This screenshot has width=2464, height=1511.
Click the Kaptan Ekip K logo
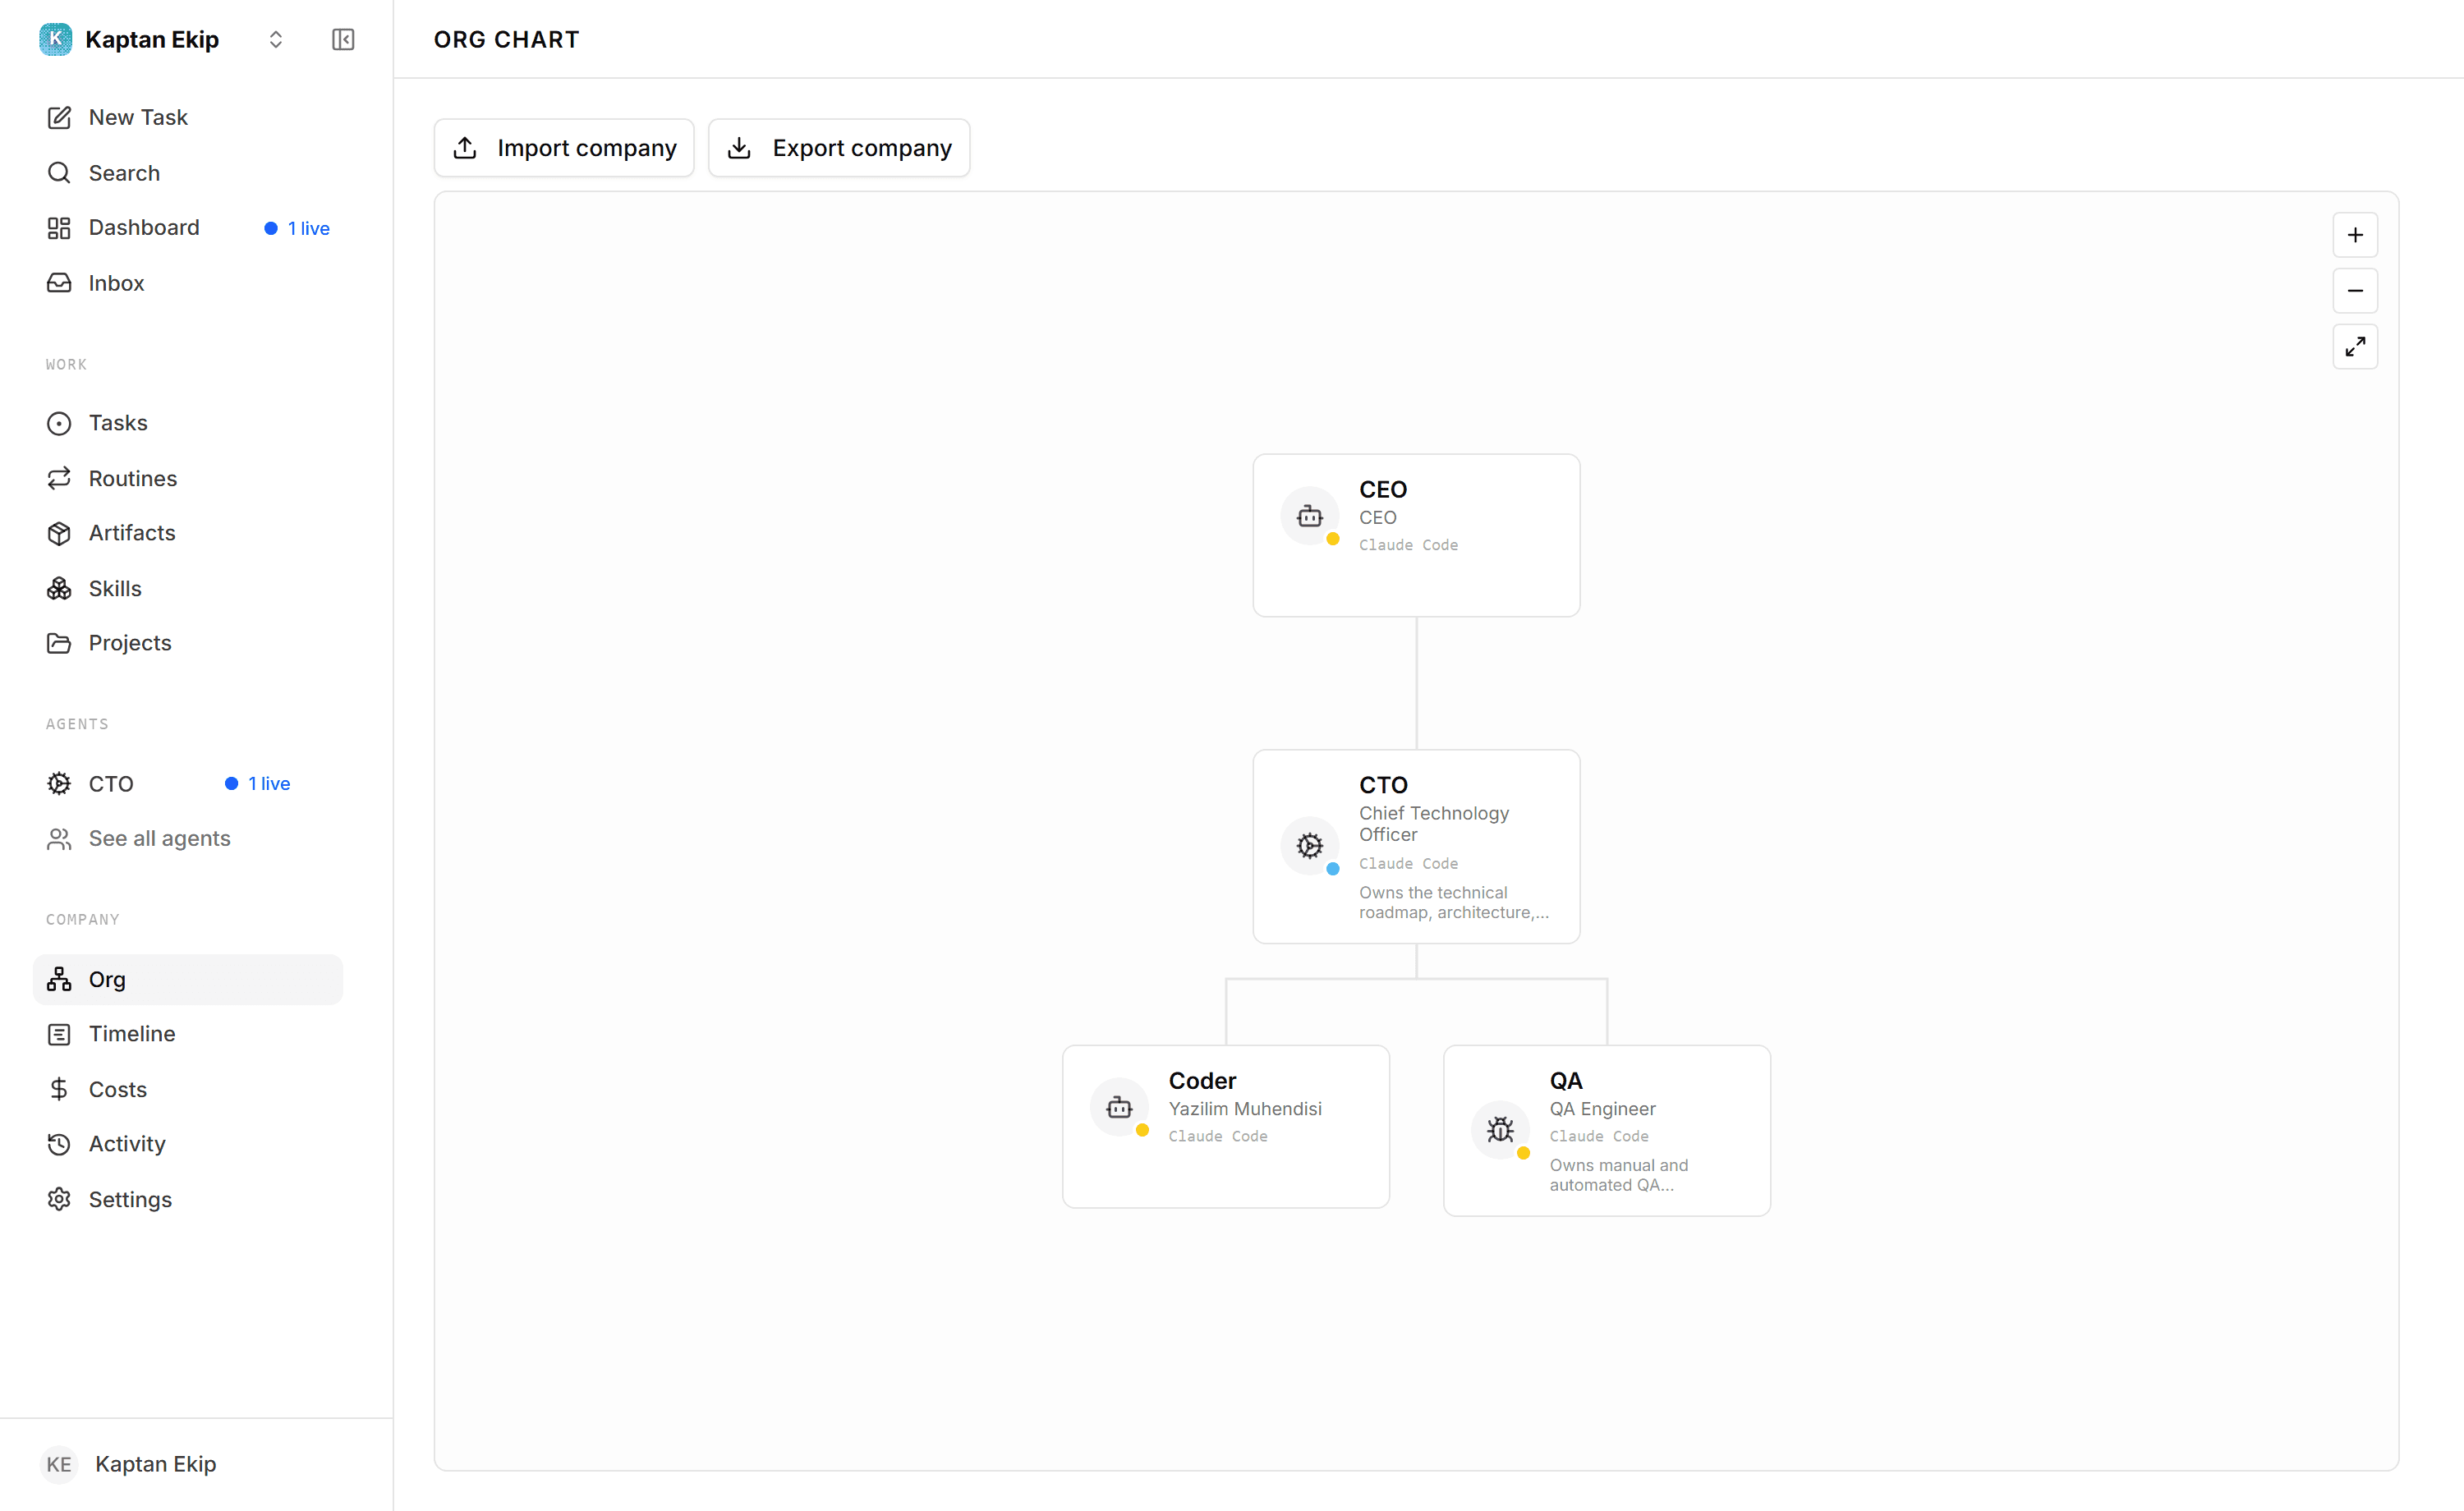click(55, 39)
